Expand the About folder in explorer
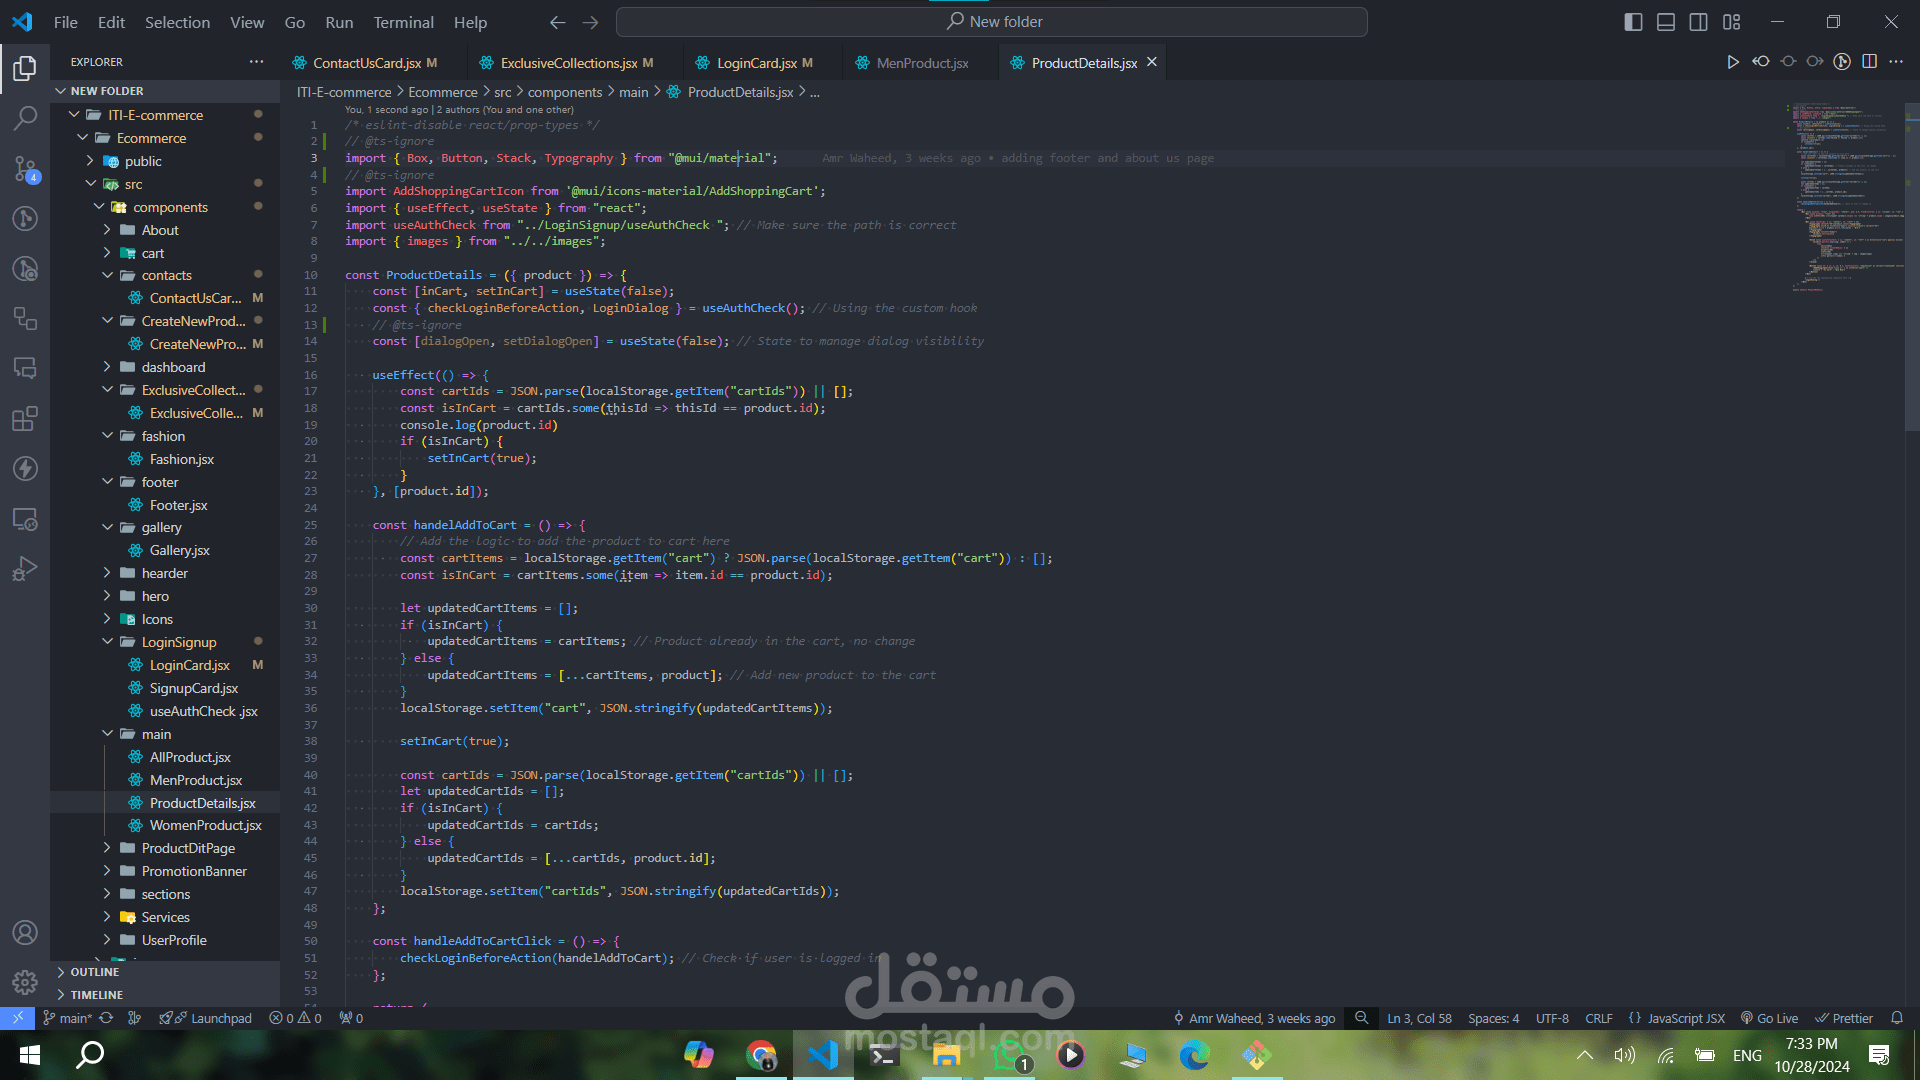1920x1080 pixels. point(159,230)
